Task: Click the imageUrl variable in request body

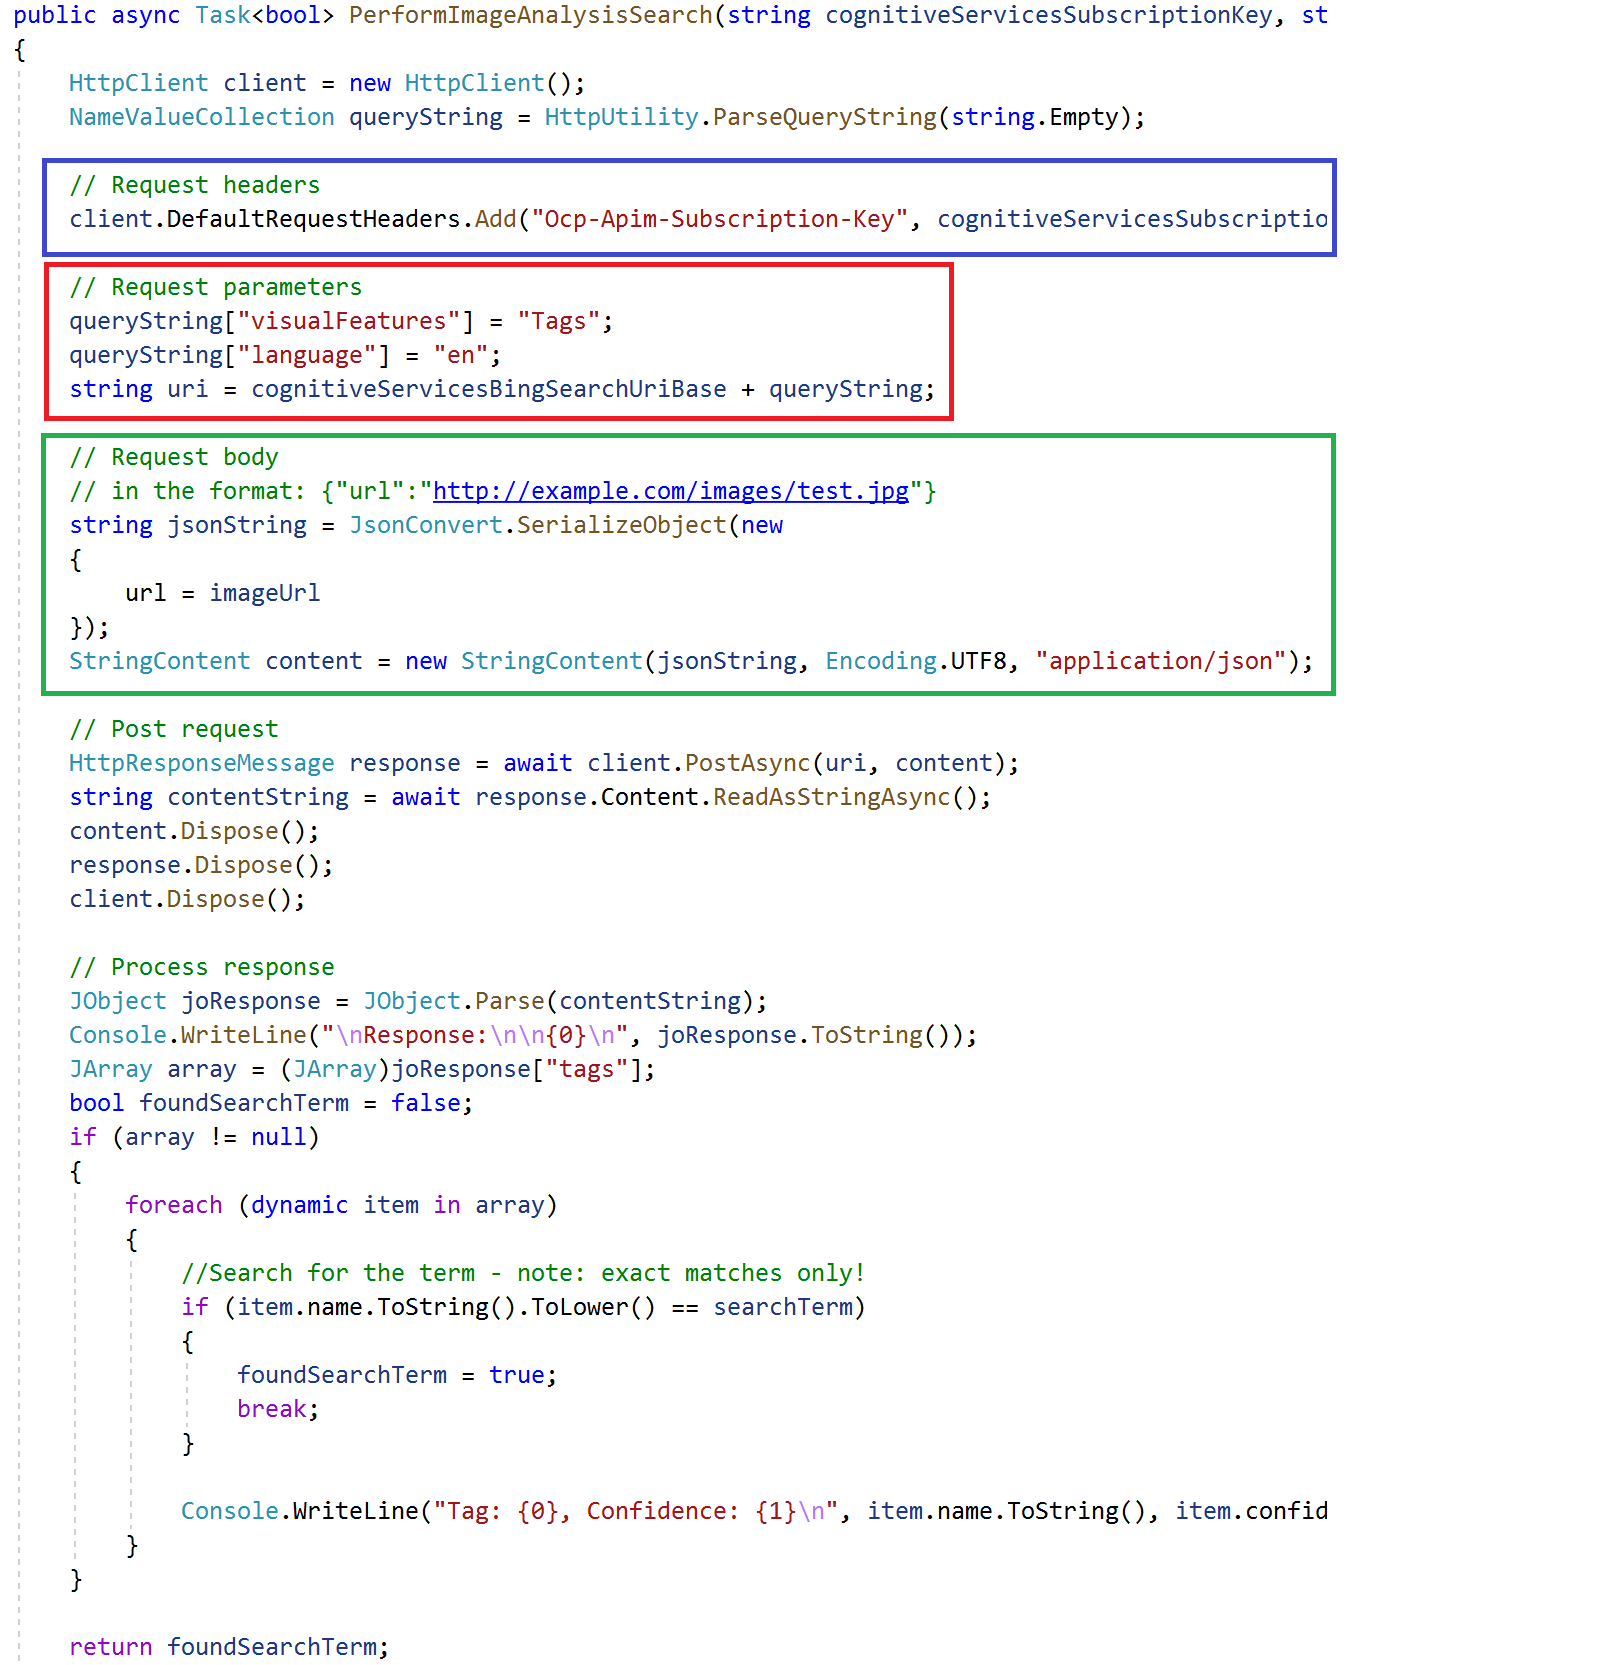Action: pos(264,593)
